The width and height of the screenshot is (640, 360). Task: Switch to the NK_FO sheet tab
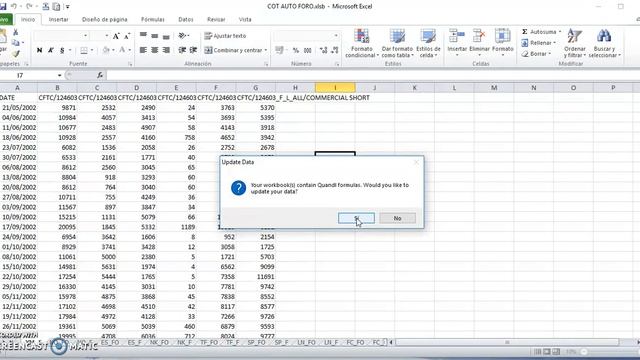[x=159, y=342]
